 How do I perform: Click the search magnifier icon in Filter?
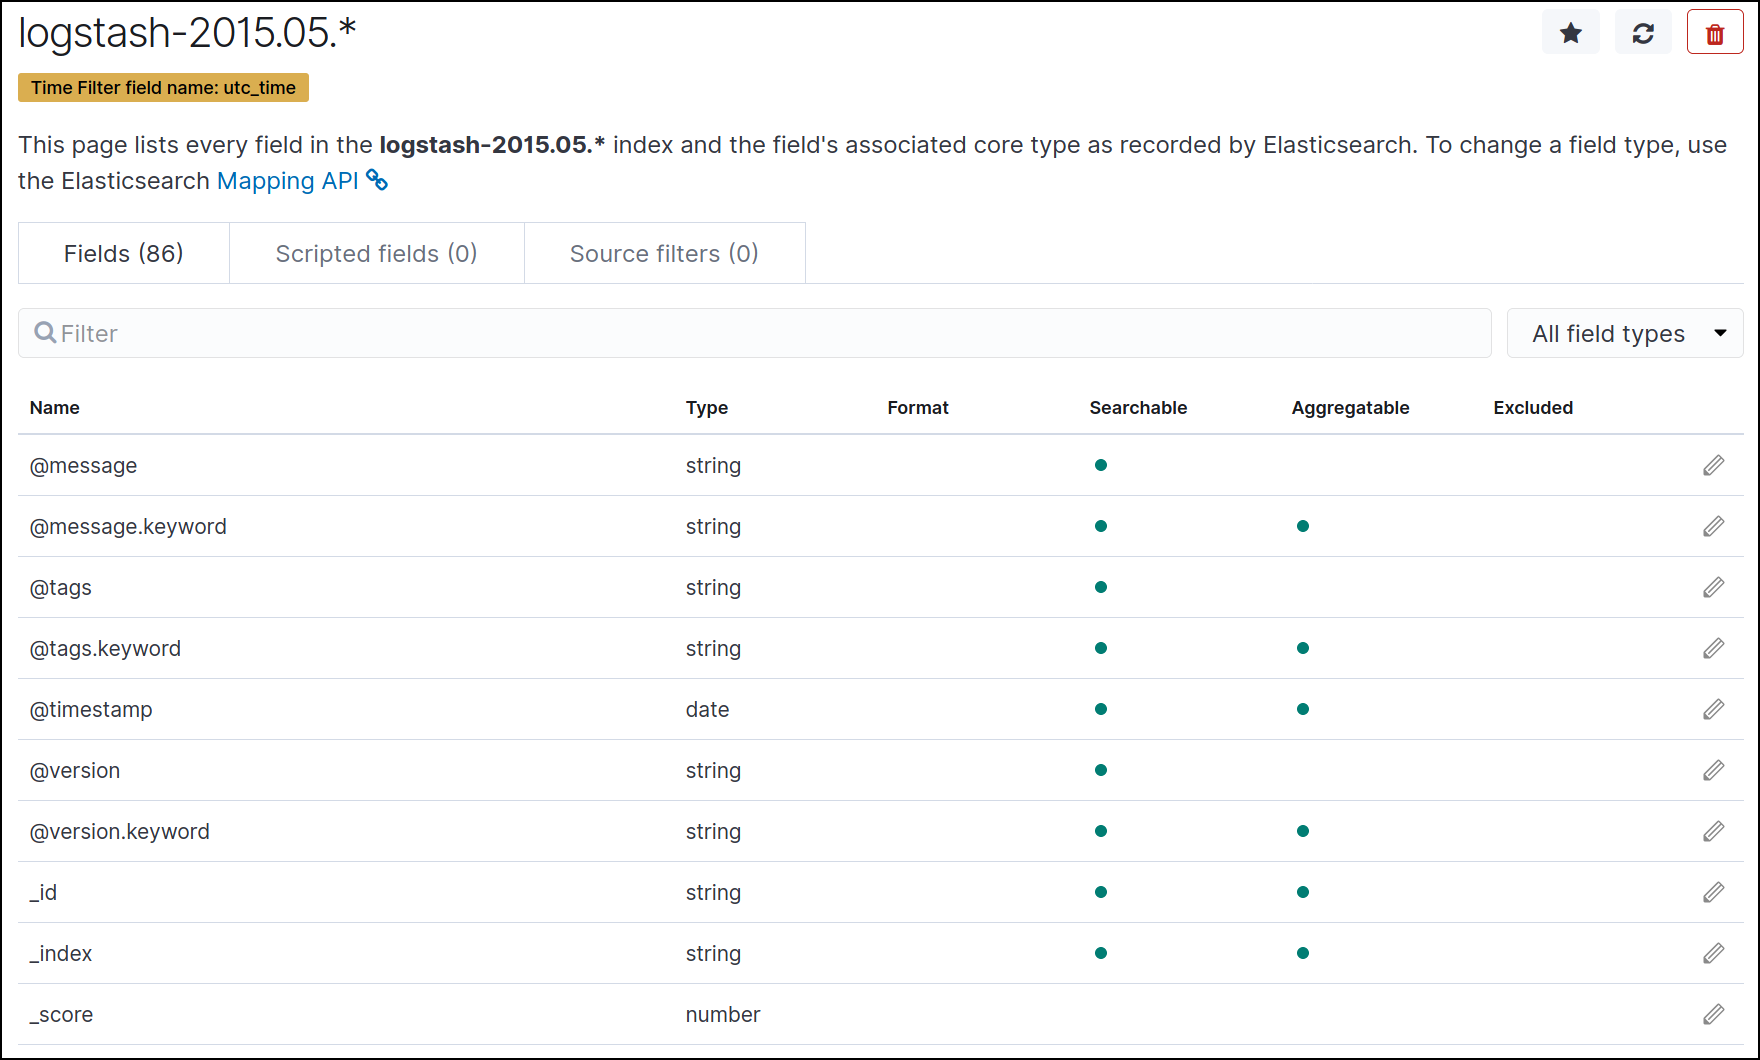pos(45,332)
